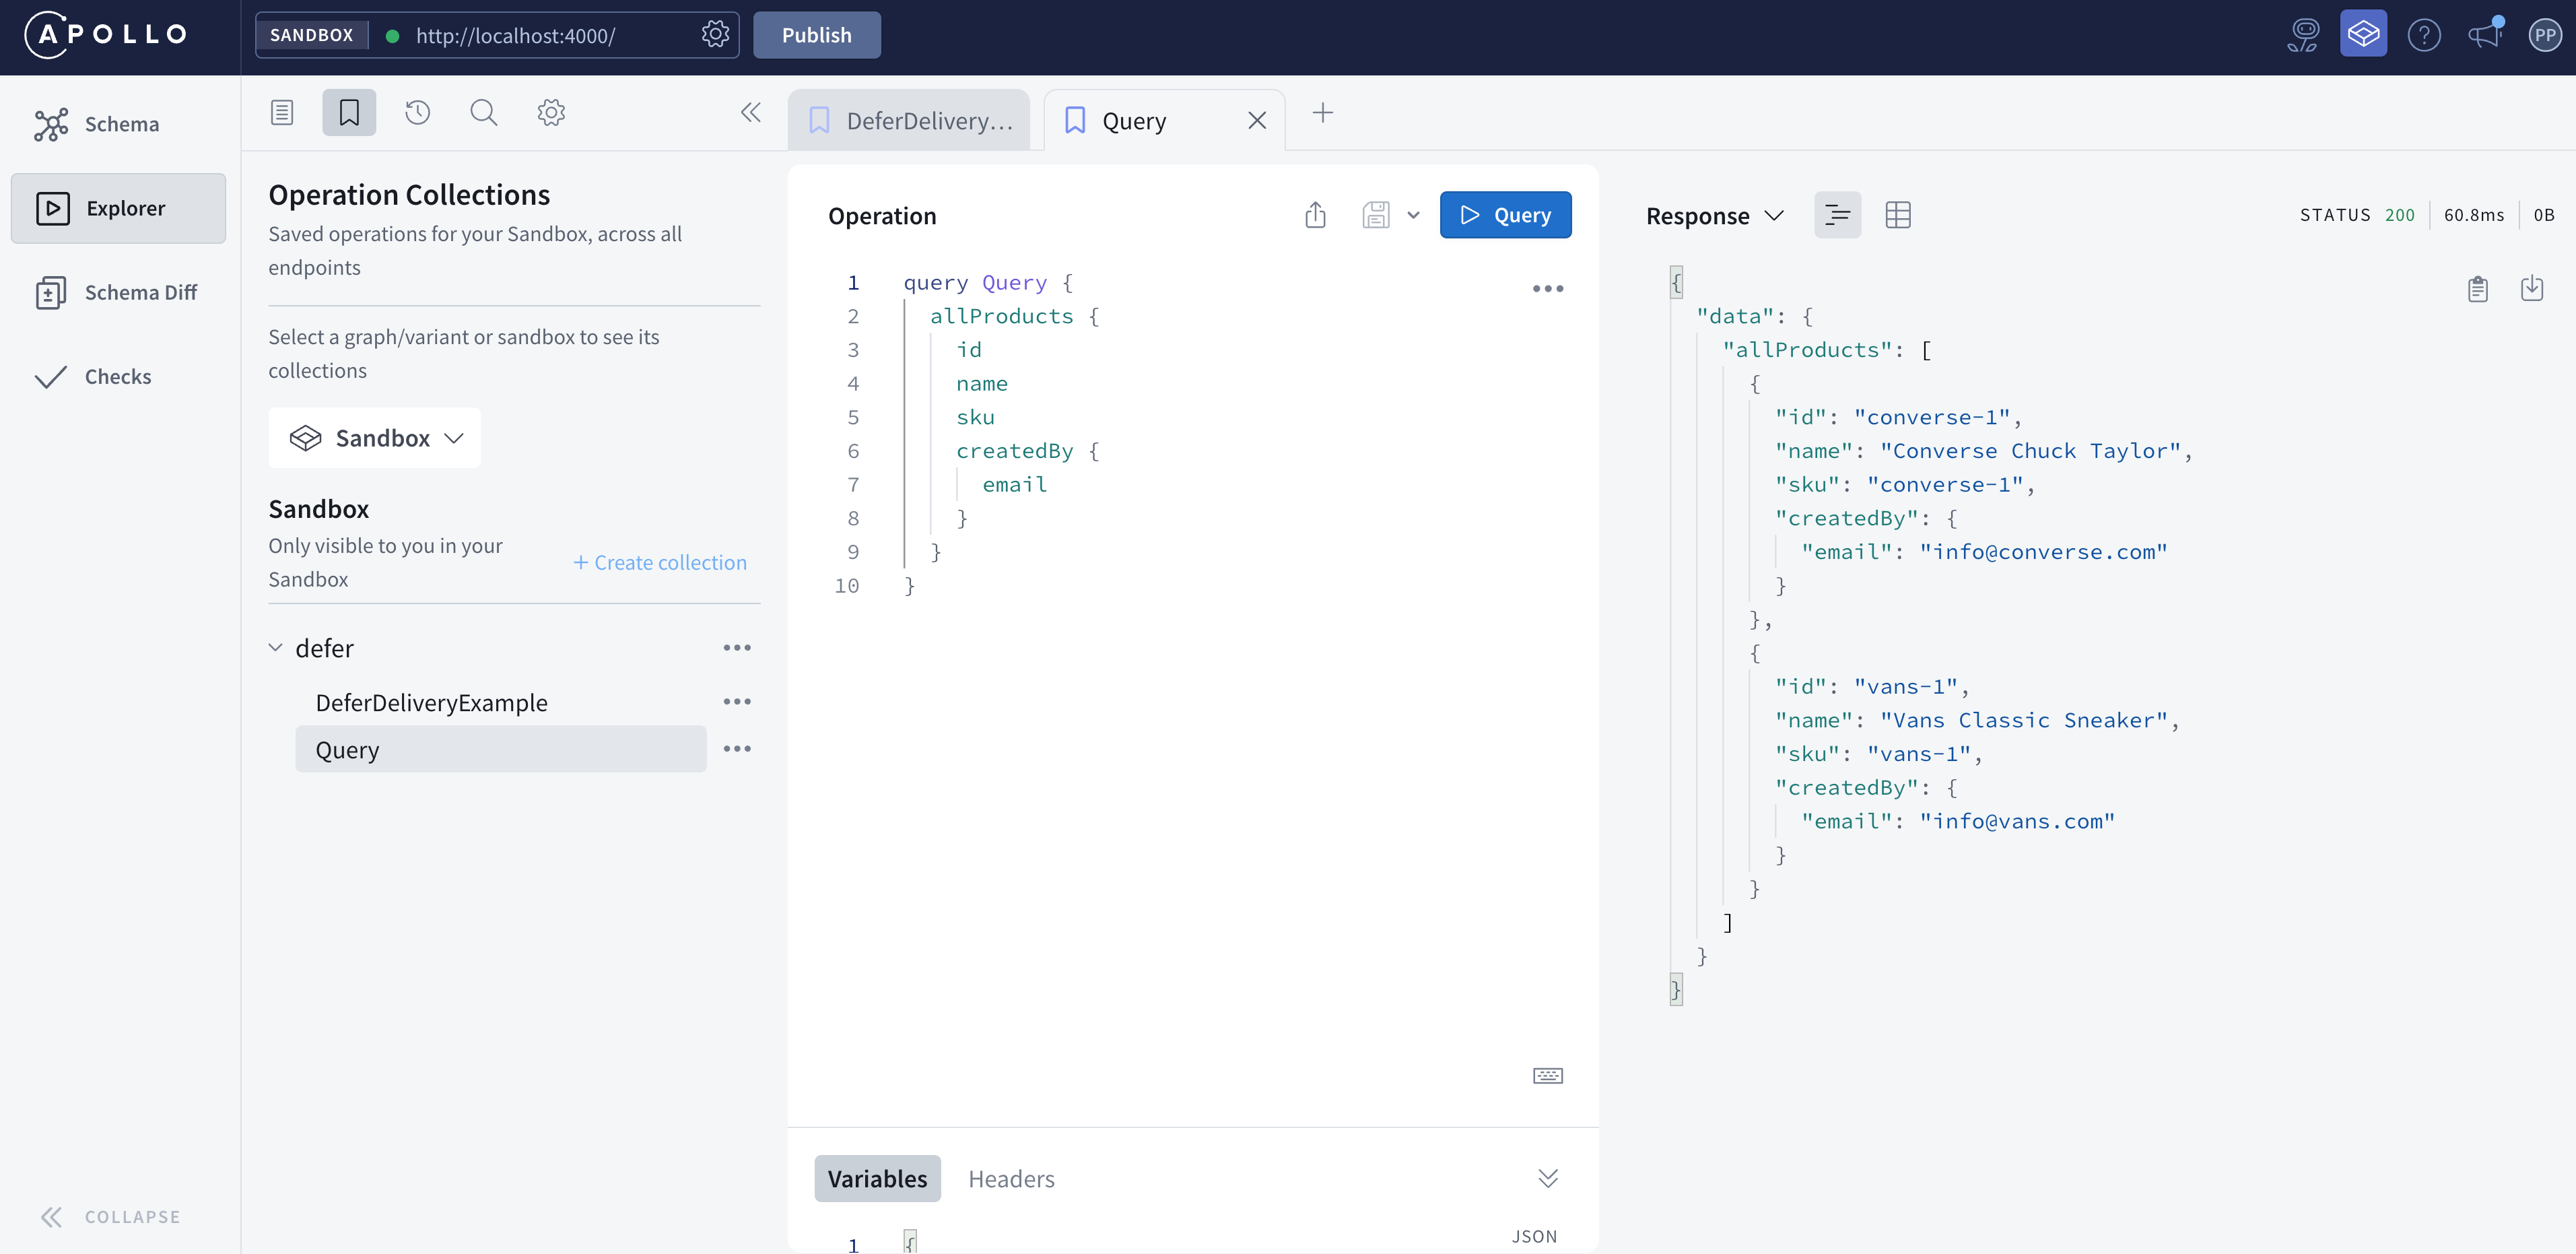Download the response with download icon

(x=2531, y=289)
